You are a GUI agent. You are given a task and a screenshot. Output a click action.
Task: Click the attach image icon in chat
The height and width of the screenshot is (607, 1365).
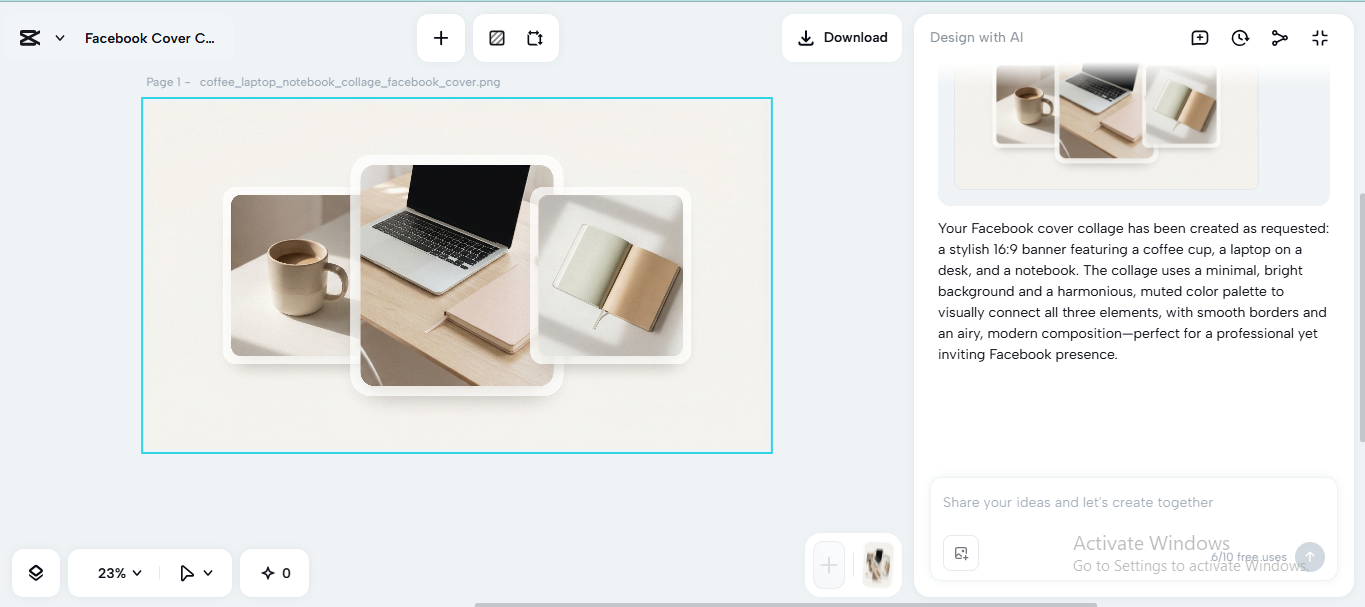[x=961, y=553]
